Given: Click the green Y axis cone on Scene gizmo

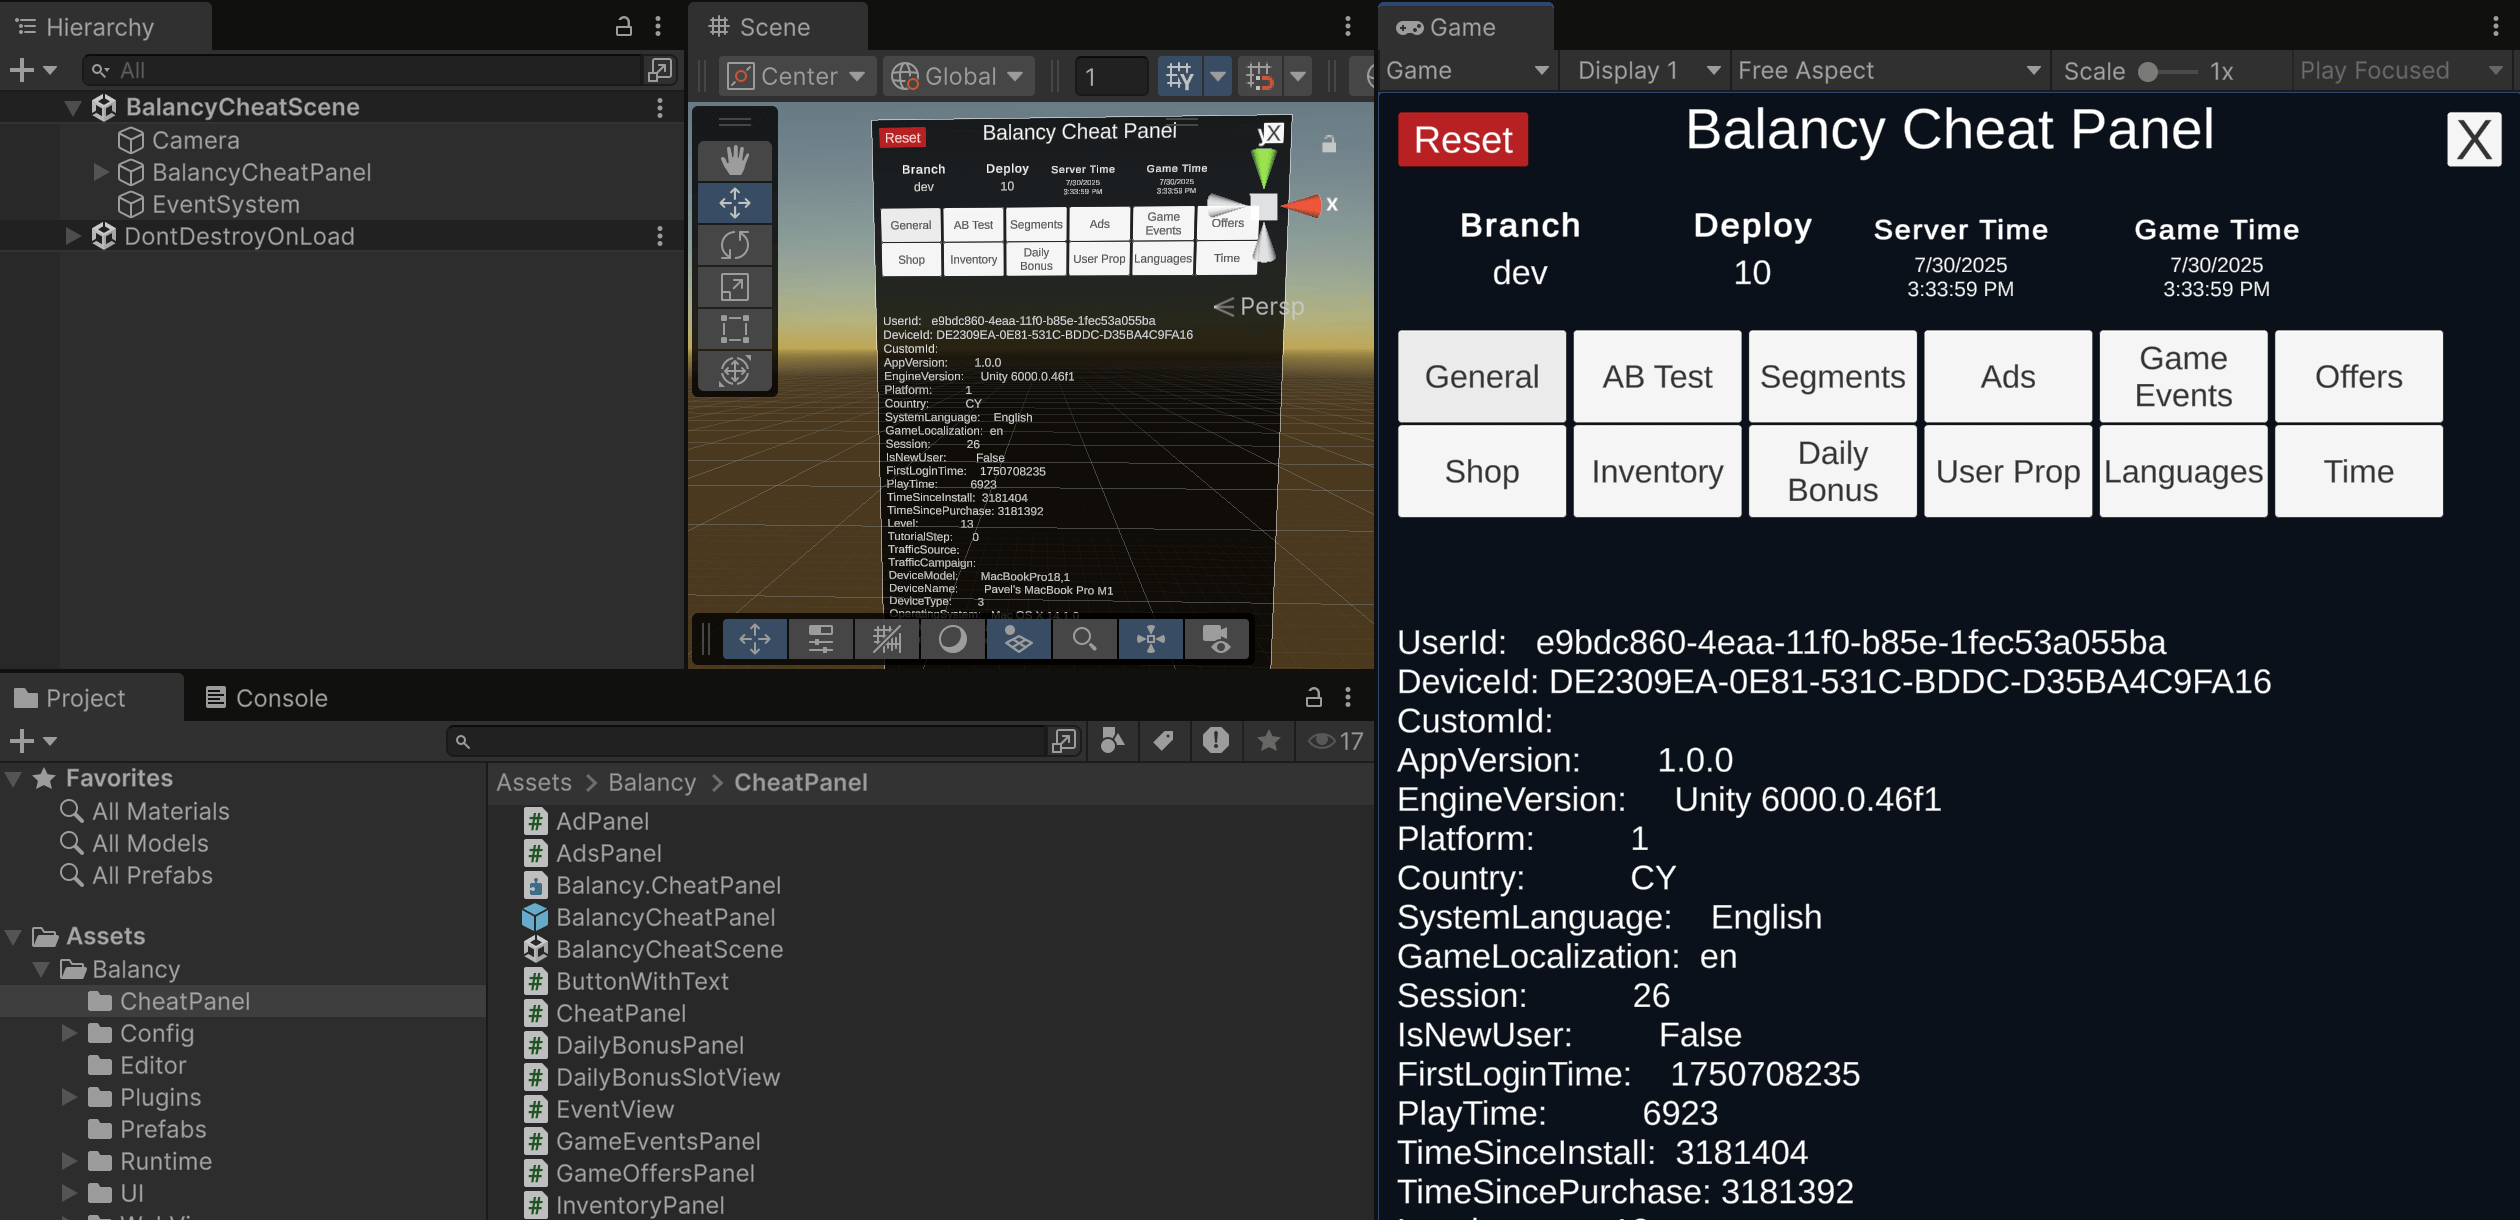Looking at the screenshot, I should [1263, 166].
